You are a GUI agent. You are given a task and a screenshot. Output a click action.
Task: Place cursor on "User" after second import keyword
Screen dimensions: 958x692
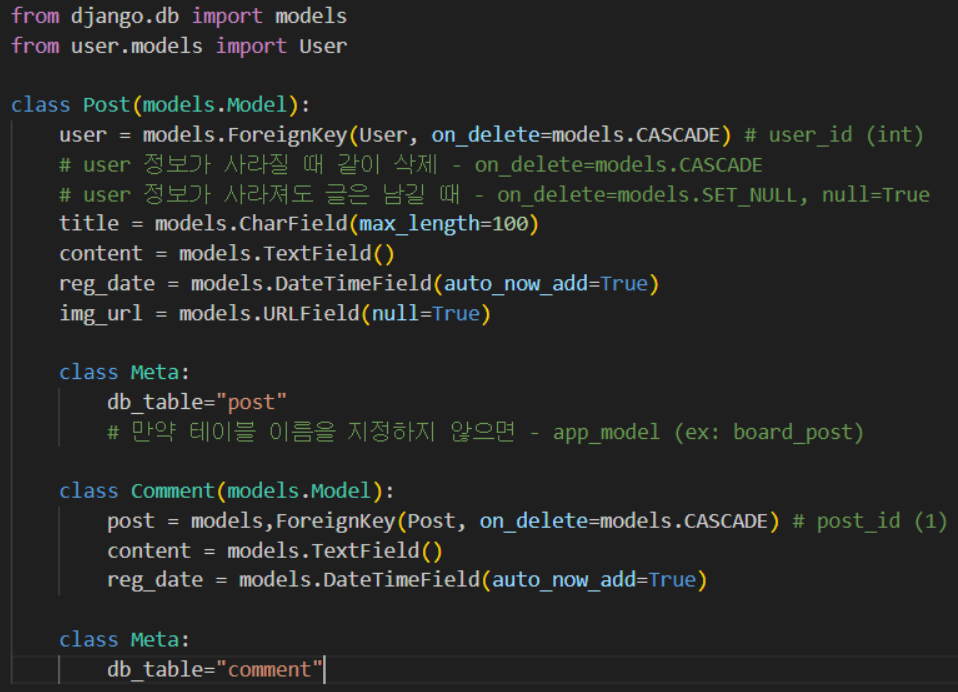[323, 46]
